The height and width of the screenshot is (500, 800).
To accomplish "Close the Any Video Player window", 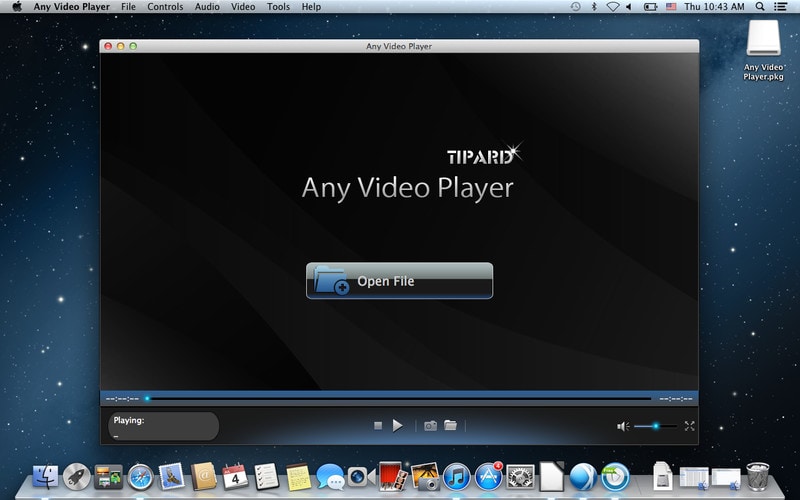I will [x=108, y=46].
